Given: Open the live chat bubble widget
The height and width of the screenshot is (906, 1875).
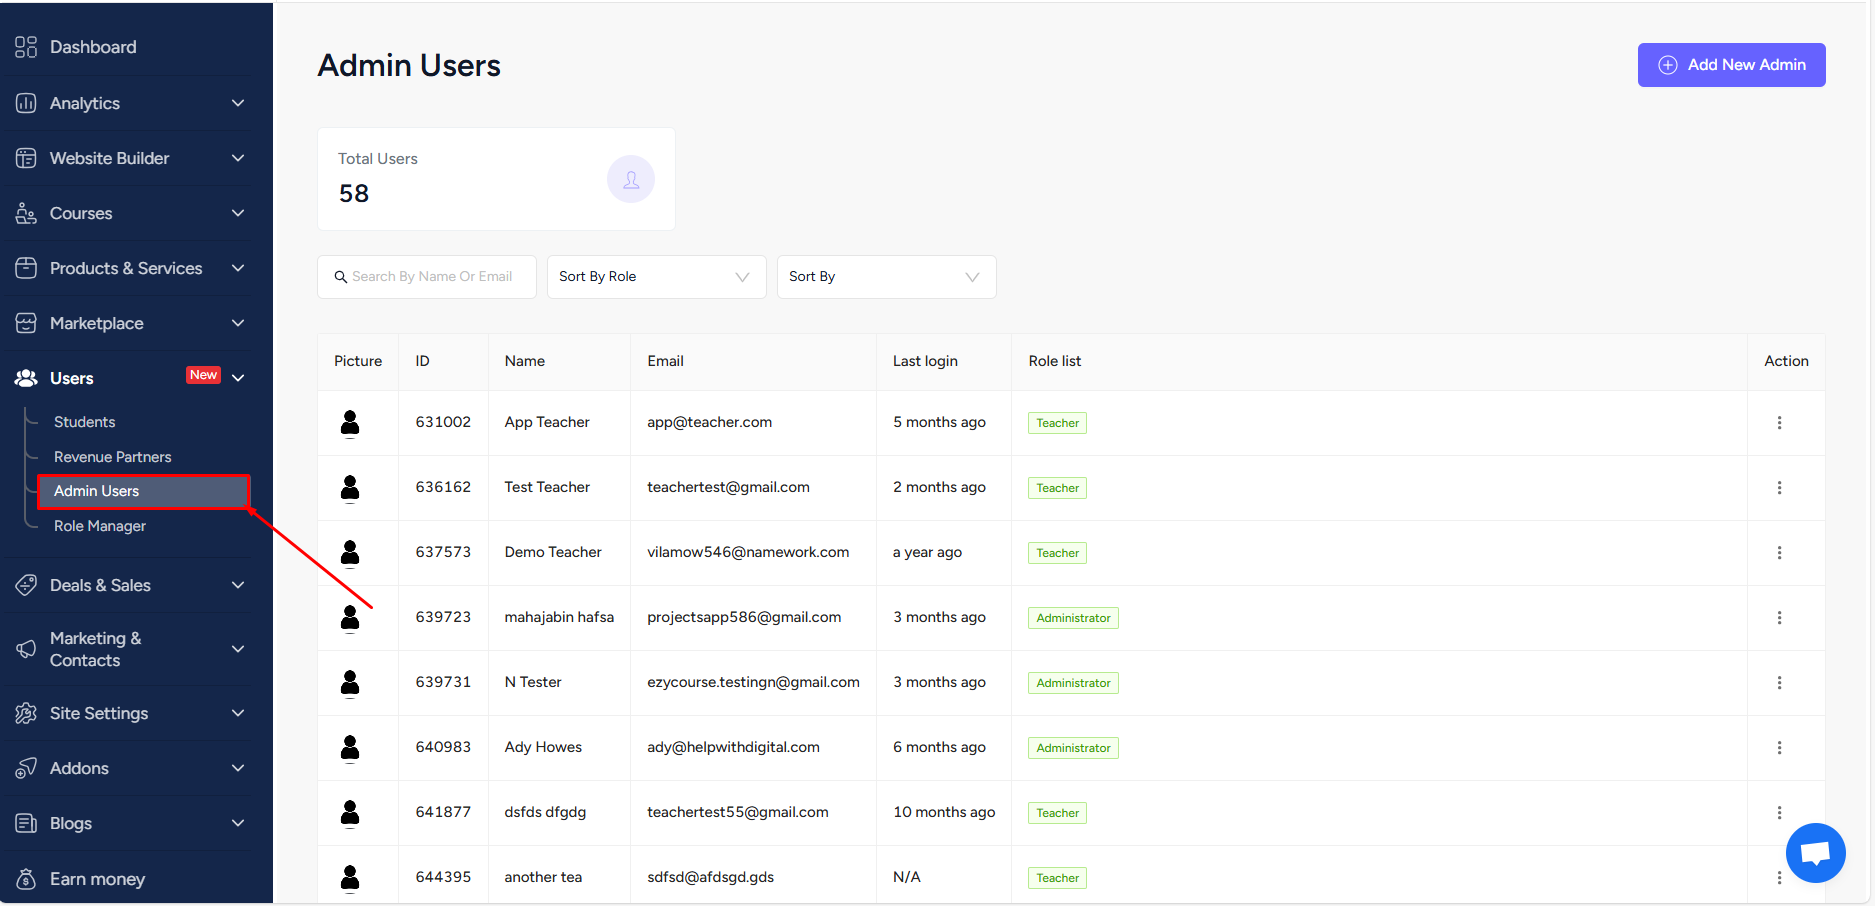Looking at the screenshot, I should click(x=1815, y=853).
